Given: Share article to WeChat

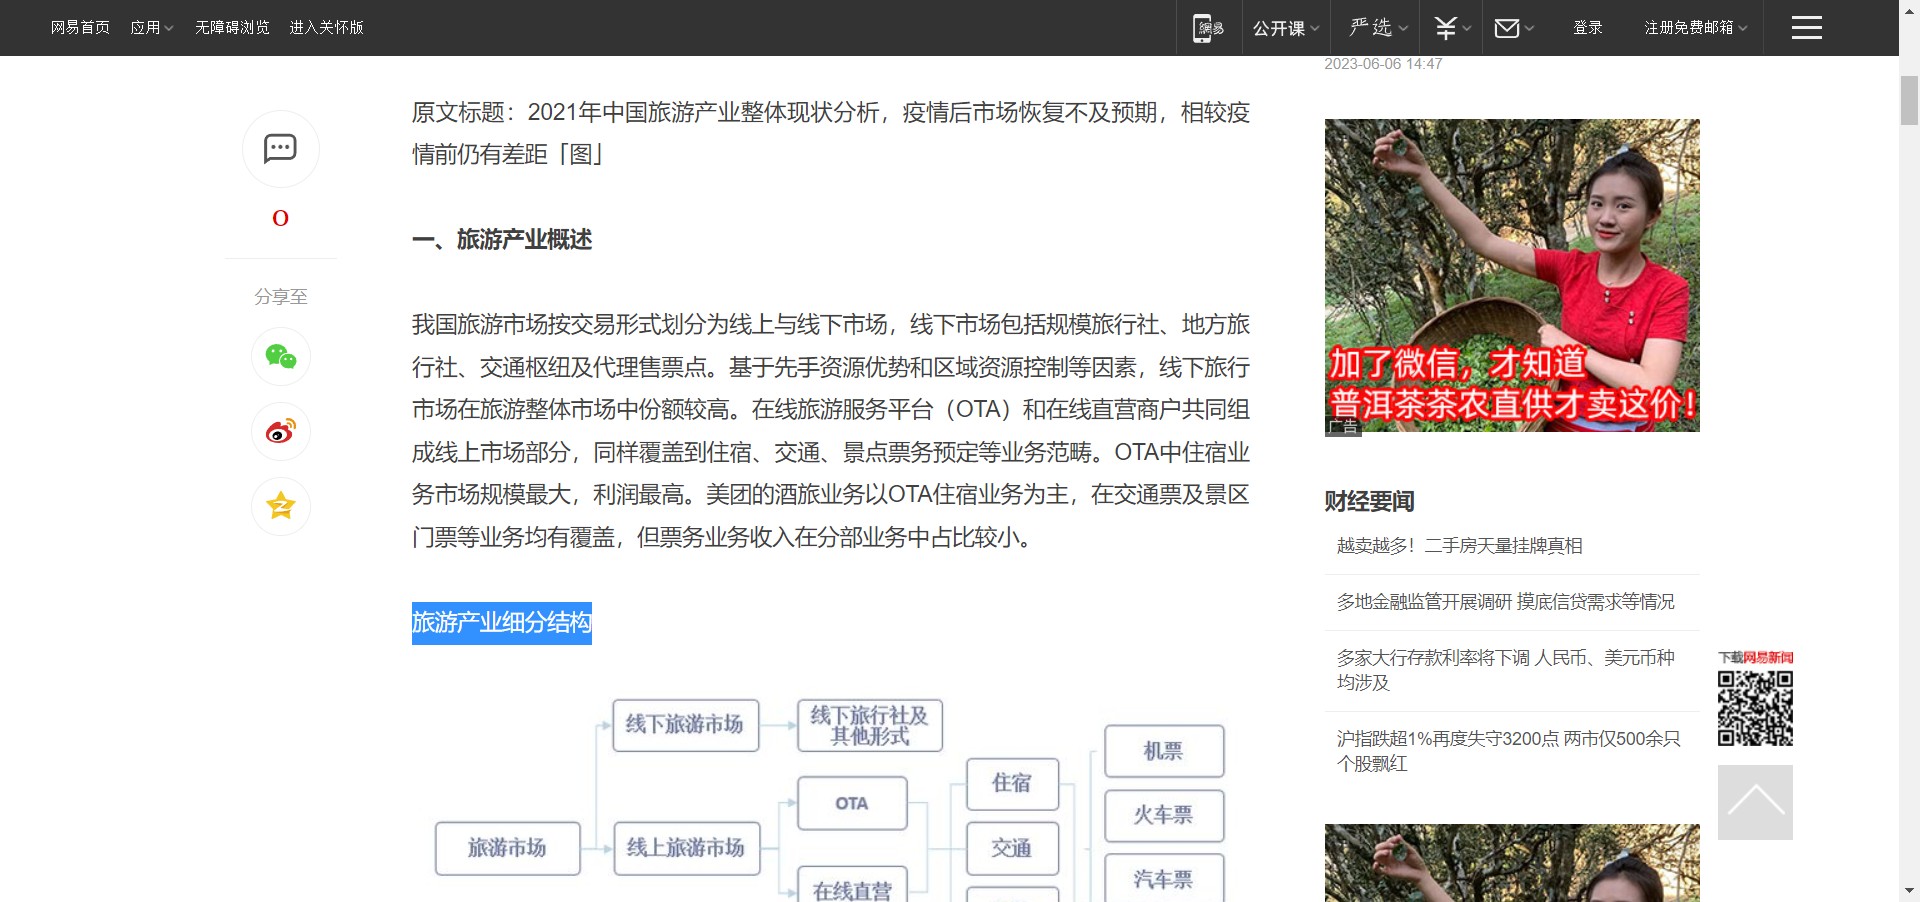Looking at the screenshot, I should (x=280, y=357).
